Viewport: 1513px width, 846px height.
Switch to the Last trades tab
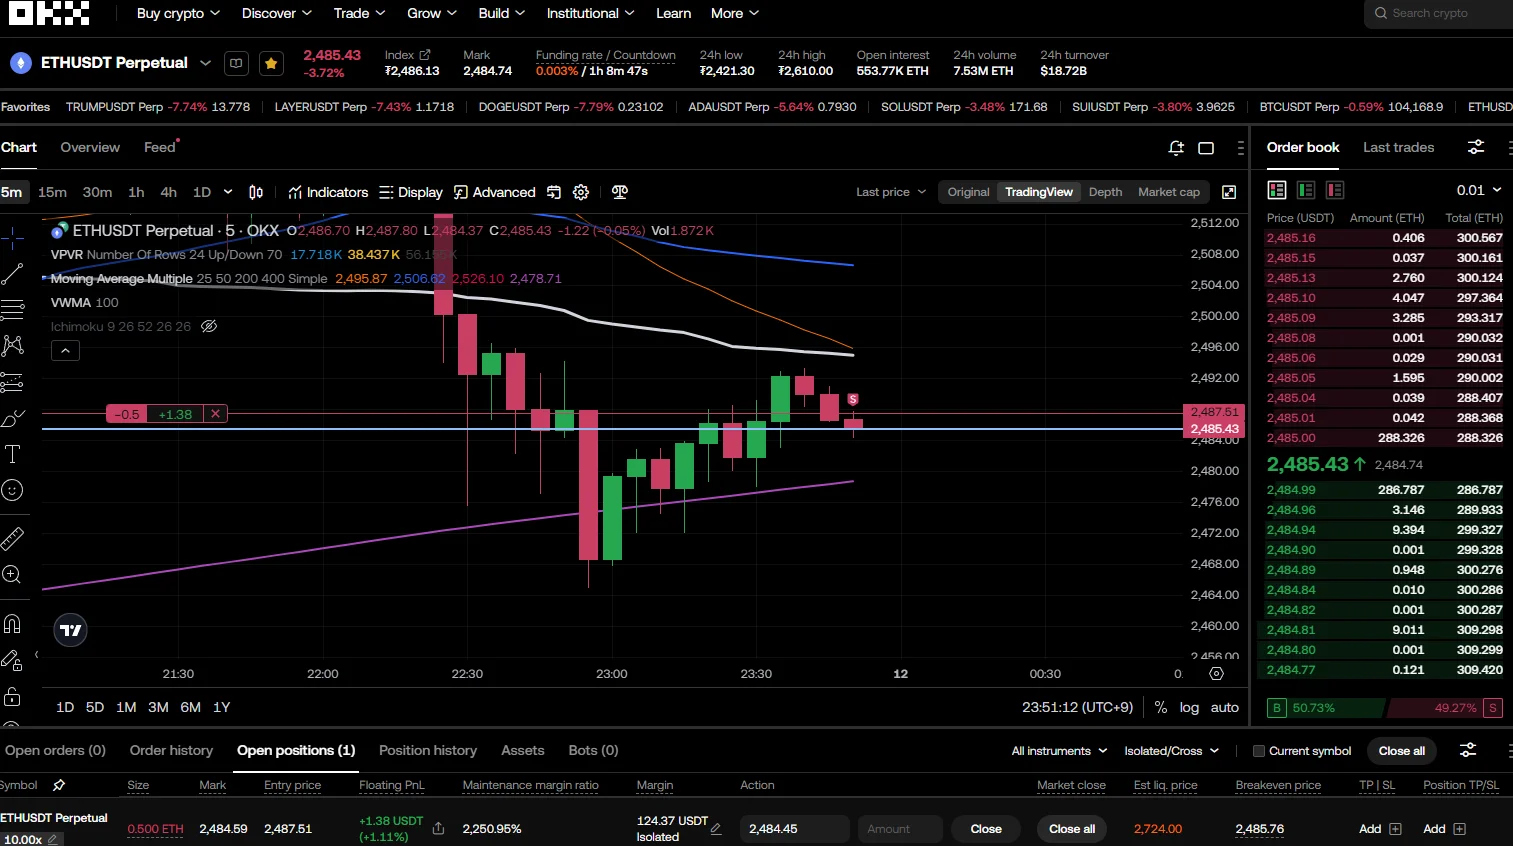(1398, 147)
